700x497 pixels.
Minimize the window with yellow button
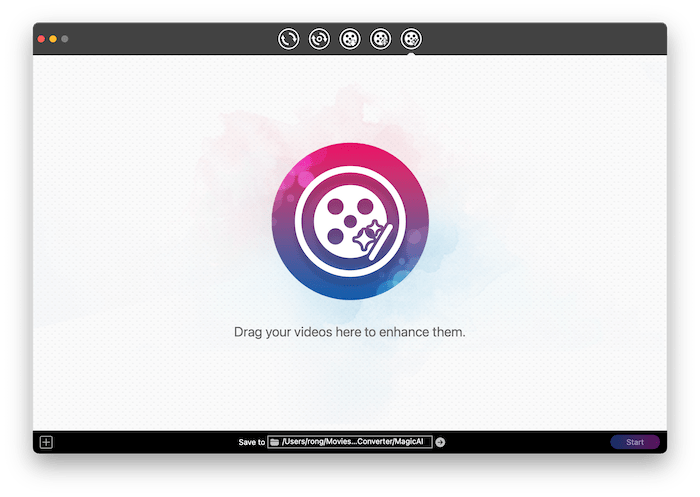click(x=53, y=39)
